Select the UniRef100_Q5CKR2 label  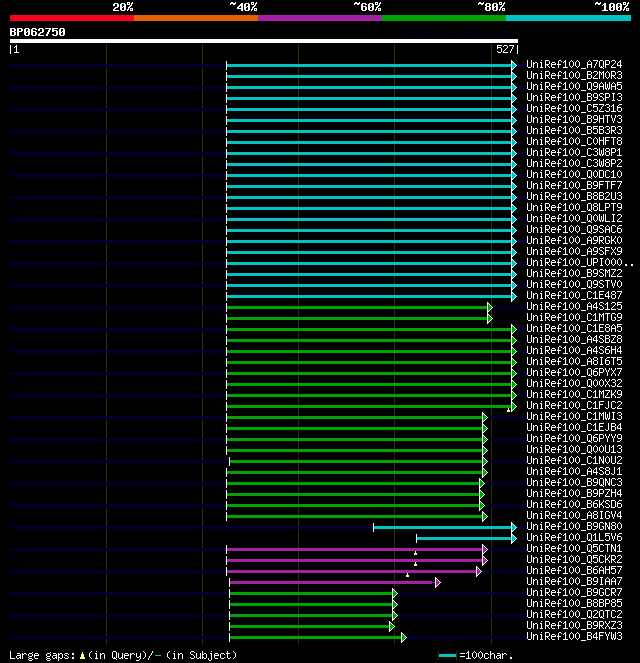(574, 559)
